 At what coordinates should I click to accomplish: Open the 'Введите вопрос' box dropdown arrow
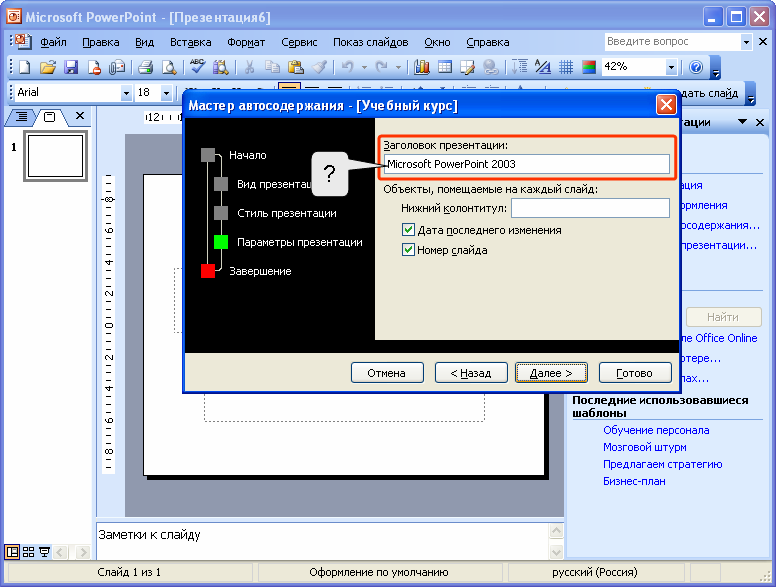(746, 42)
